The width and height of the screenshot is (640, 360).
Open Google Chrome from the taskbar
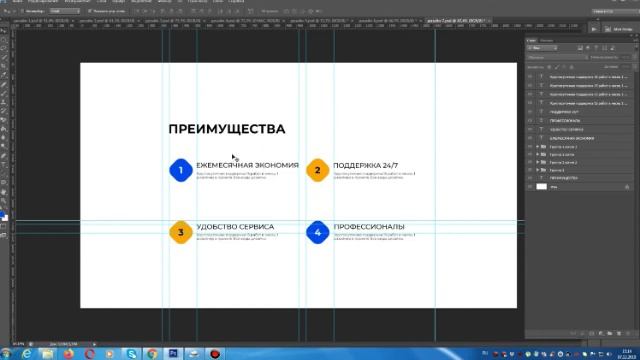(152, 353)
